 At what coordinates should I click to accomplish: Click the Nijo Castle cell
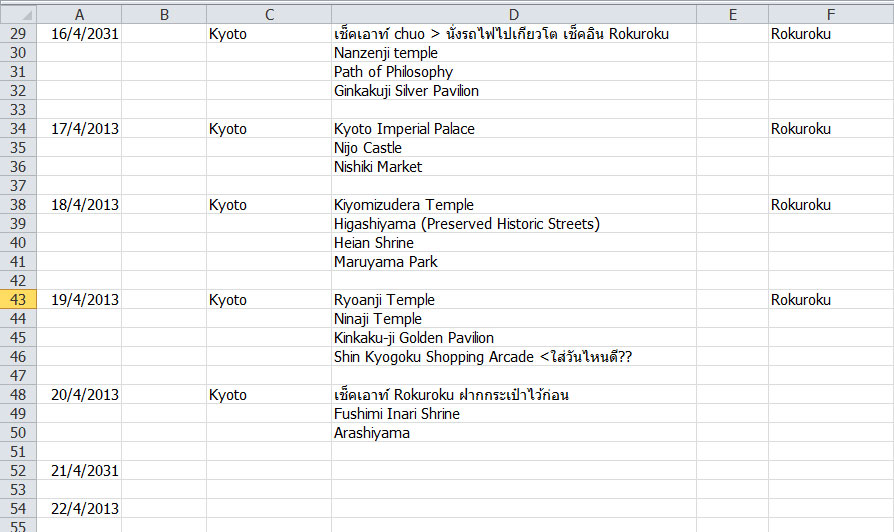click(x=514, y=148)
